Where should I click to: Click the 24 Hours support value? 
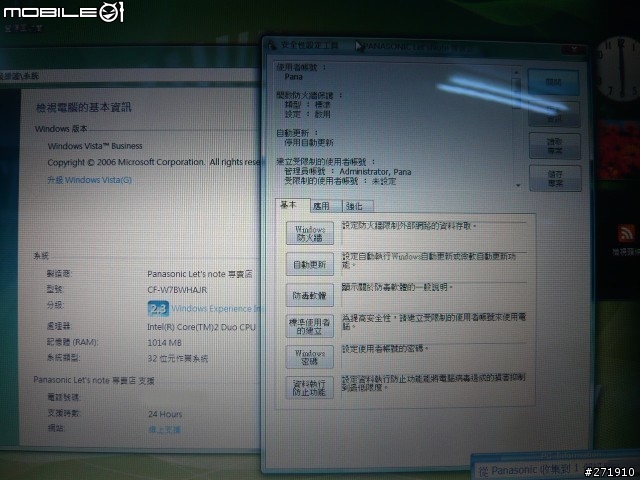(165, 414)
